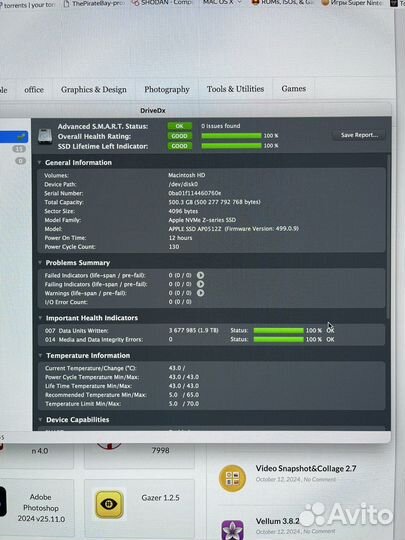Click the 12 hours power on time value

[180, 238]
